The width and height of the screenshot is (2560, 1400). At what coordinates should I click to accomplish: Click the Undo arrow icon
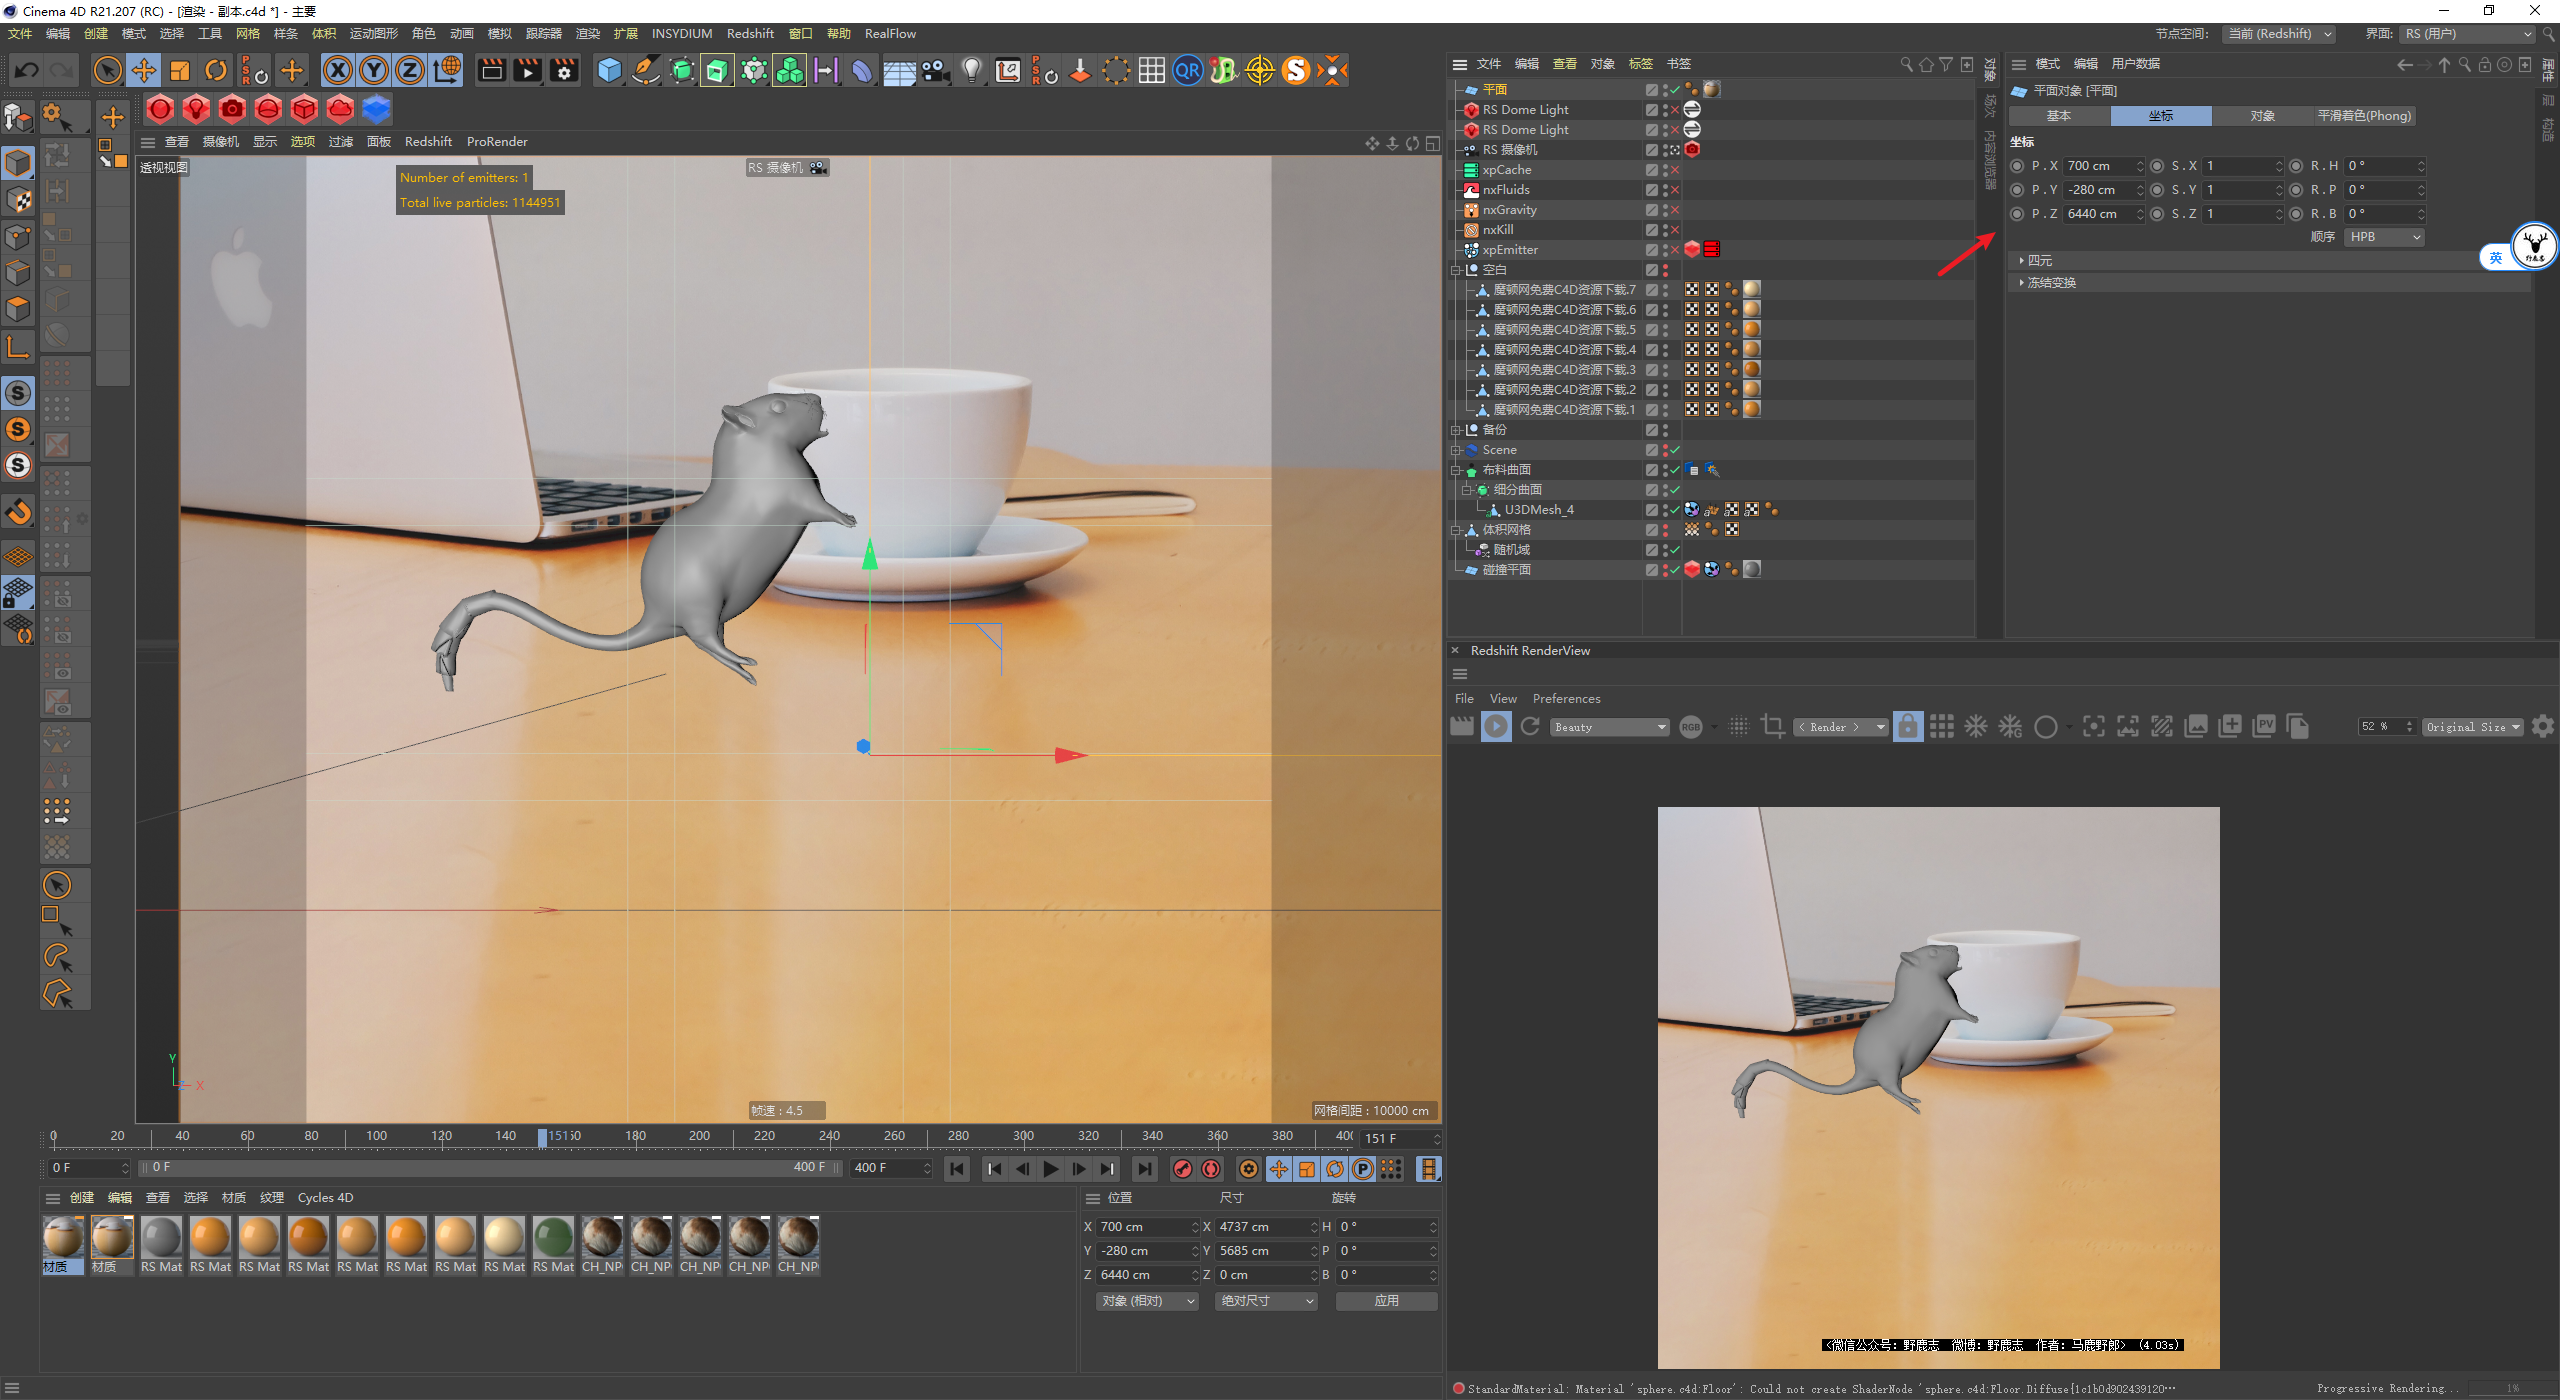[x=27, y=70]
